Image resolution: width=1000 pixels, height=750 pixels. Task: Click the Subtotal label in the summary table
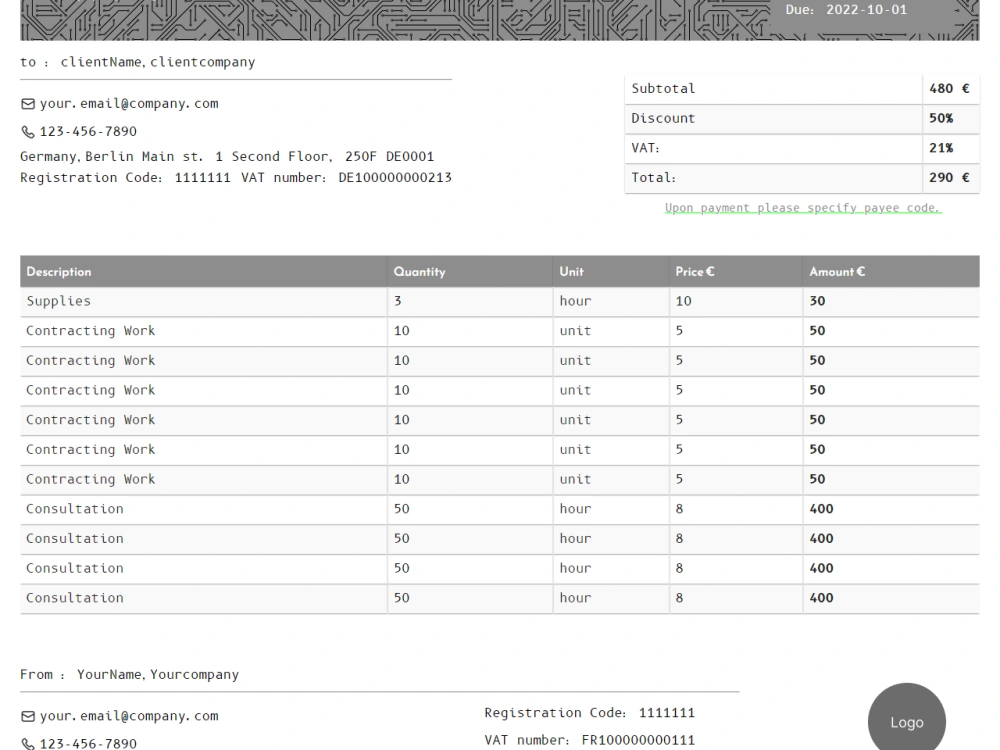[x=663, y=89]
